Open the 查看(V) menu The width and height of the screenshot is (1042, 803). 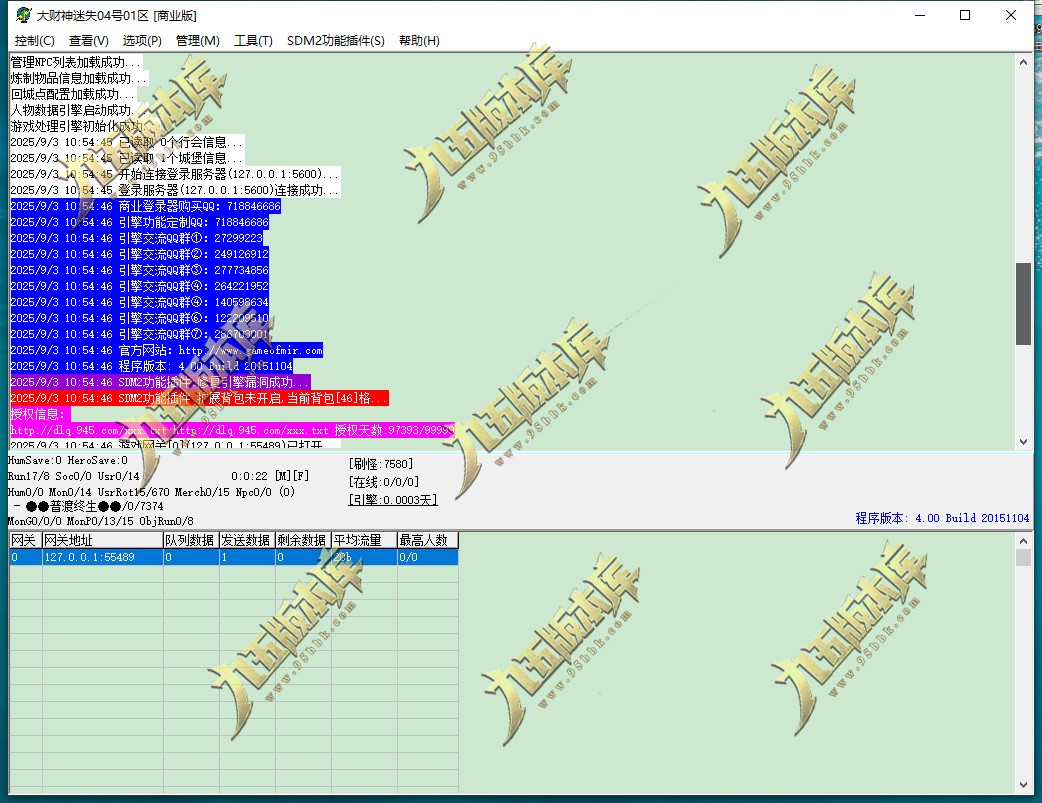pos(88,41)
